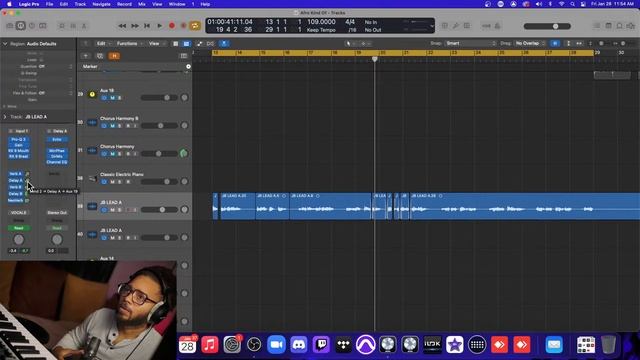Open the Loop Browser icon at top right
Screen dimensions: 640x360
pos(620,26)
